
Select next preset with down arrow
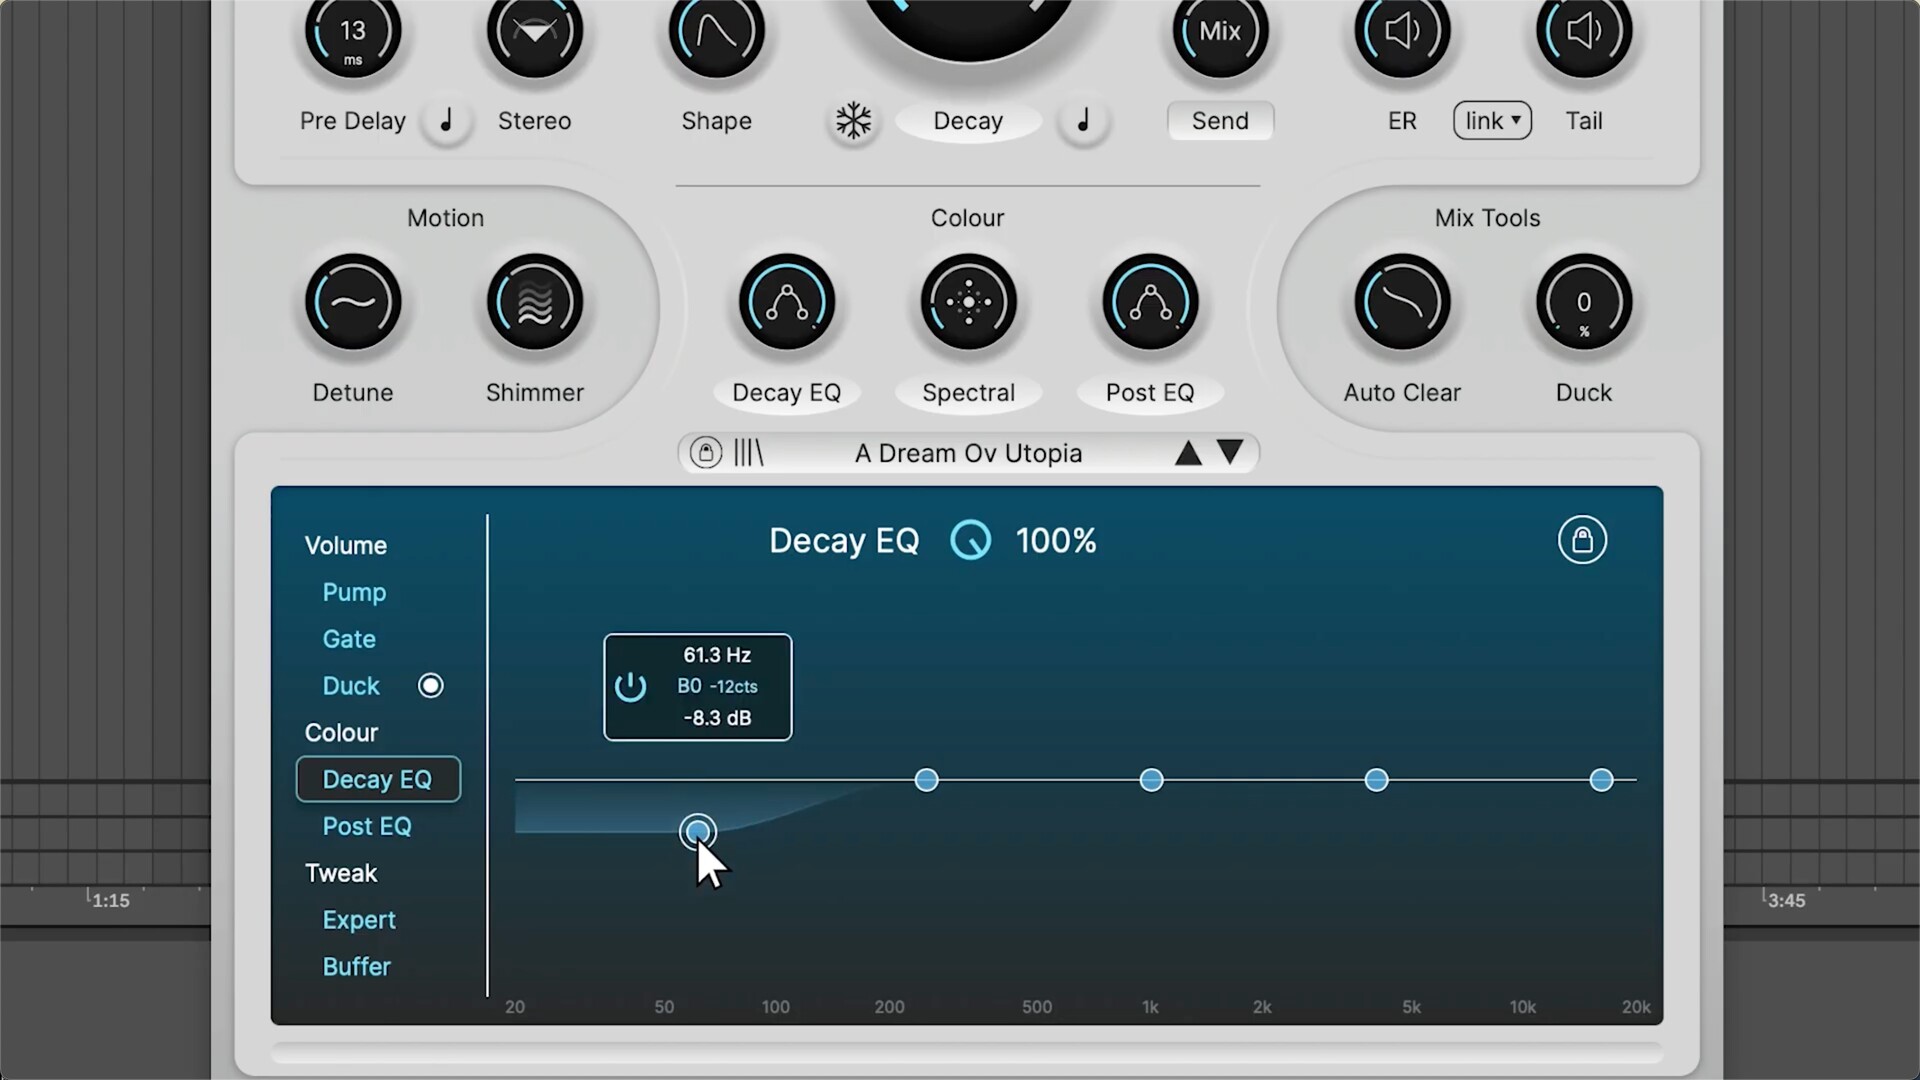click(1231, 453)
